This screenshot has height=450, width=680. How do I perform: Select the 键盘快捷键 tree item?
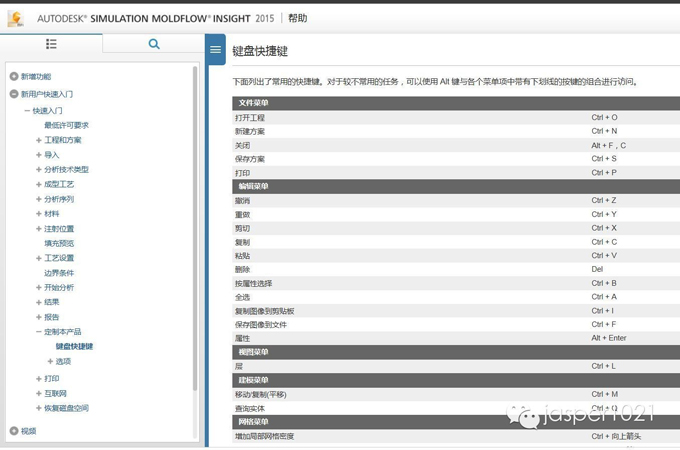pyautogui.click(x=74, y=346)
